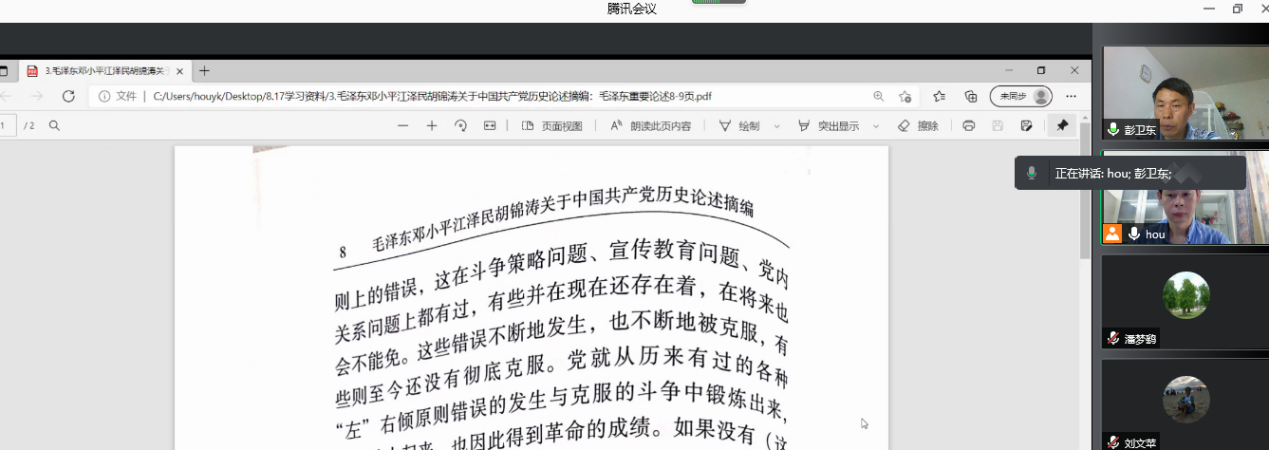Expand the Draw tool dropdown arrow
Screen dimensions: 1269x450
point(777,126)
